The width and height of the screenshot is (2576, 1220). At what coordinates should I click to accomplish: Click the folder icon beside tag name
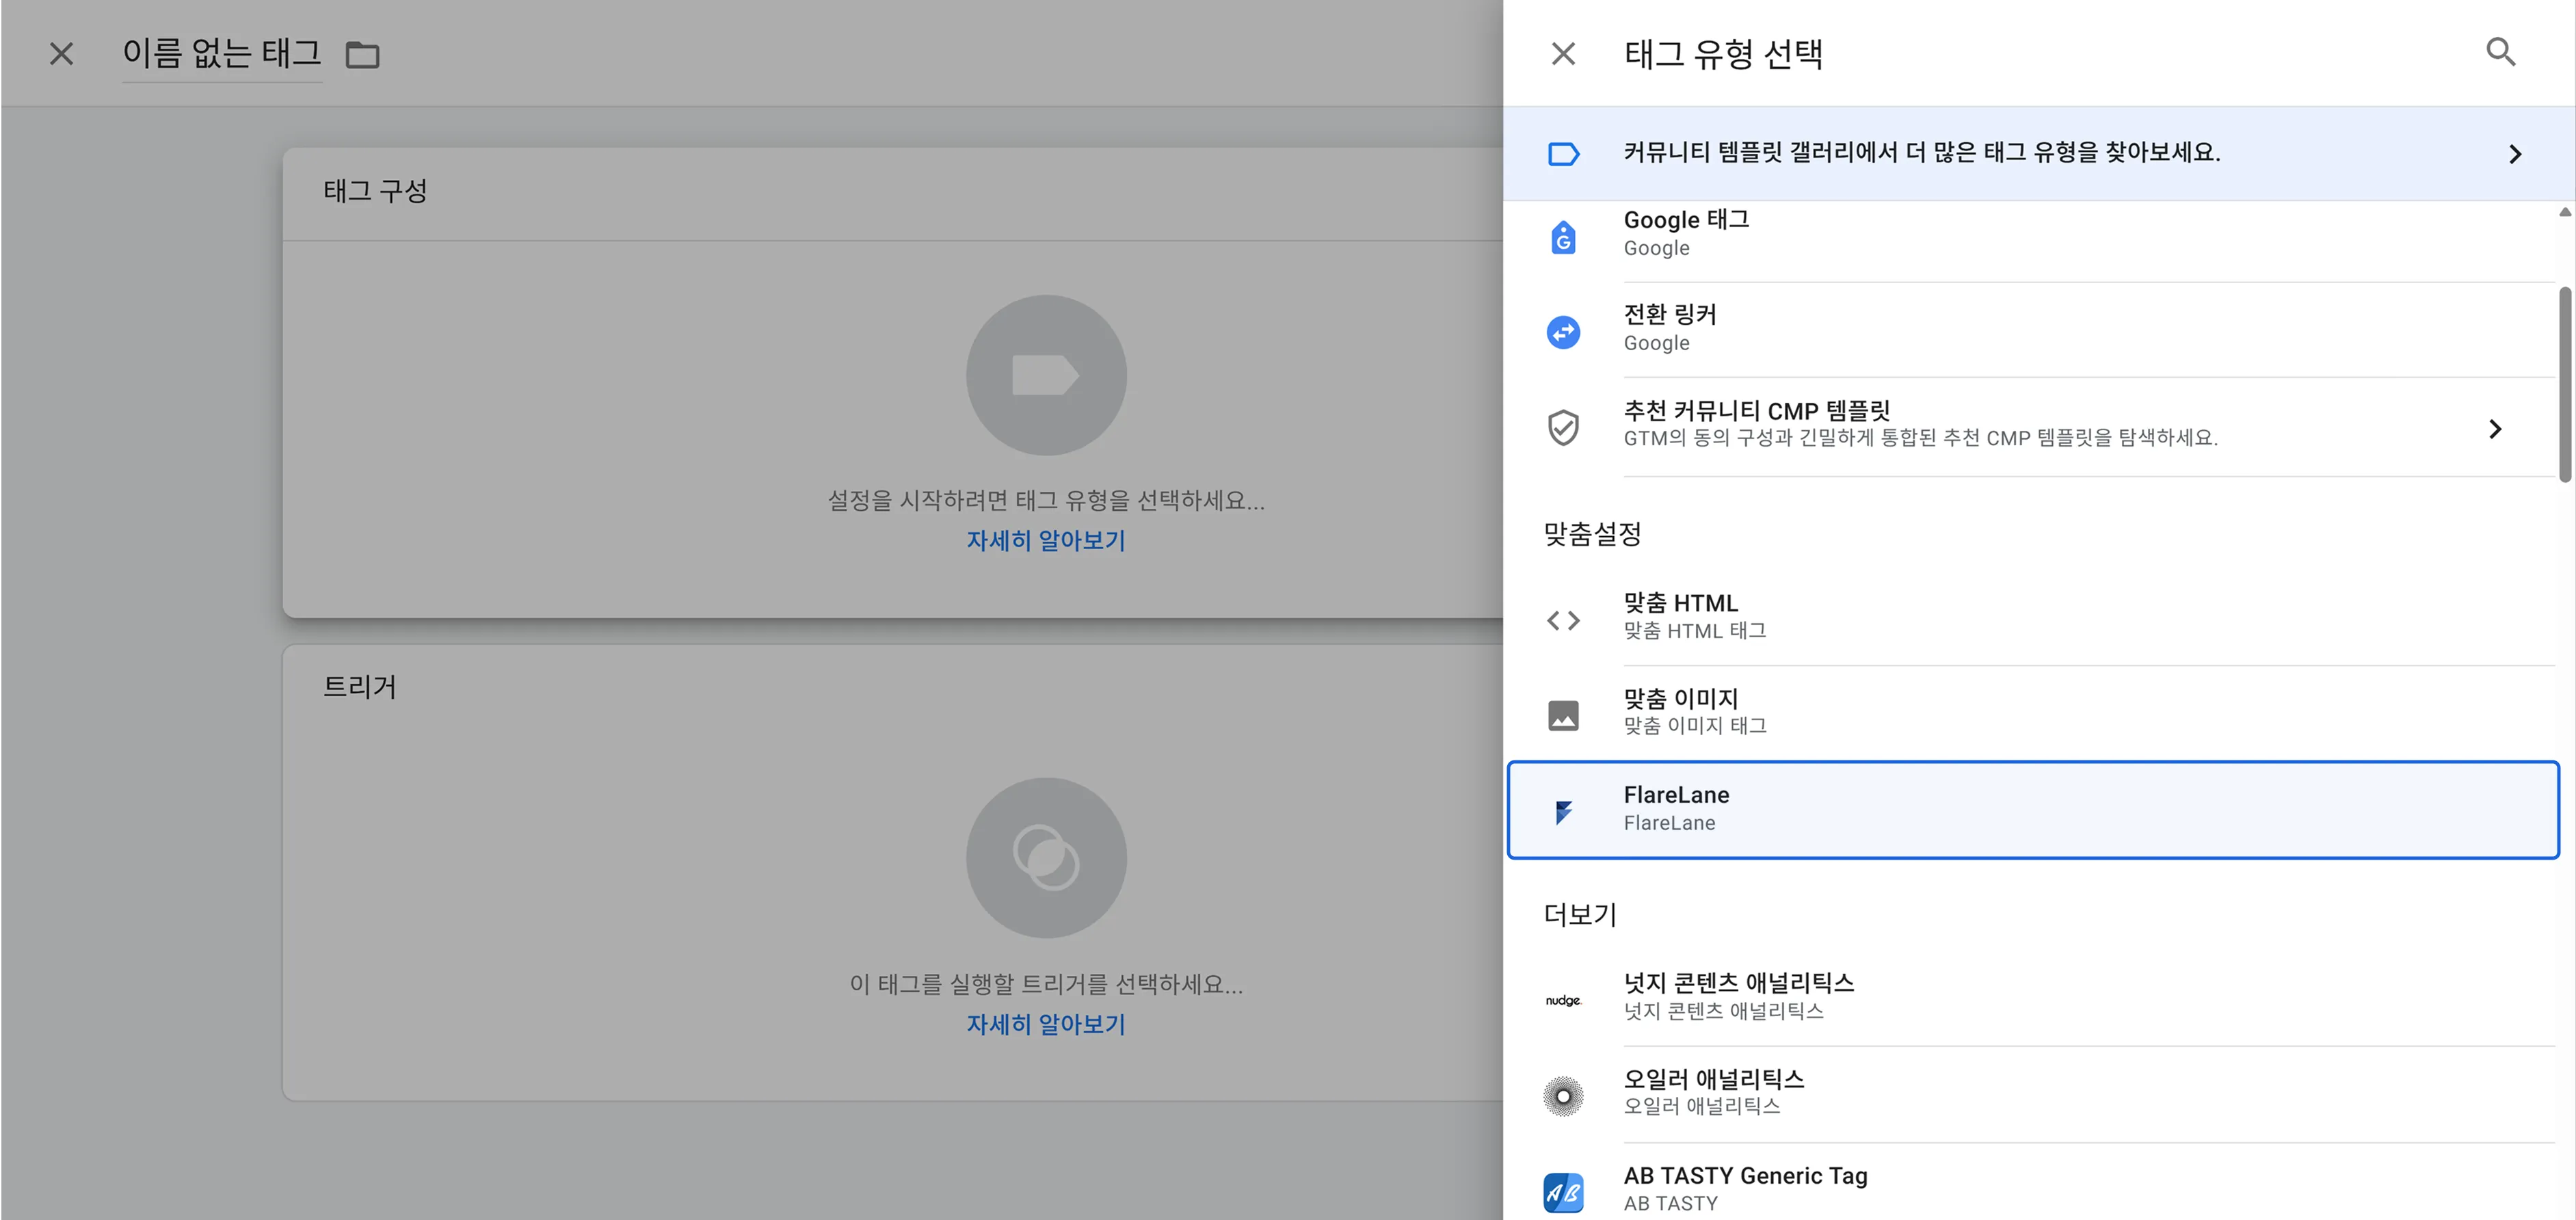(362, 55)
